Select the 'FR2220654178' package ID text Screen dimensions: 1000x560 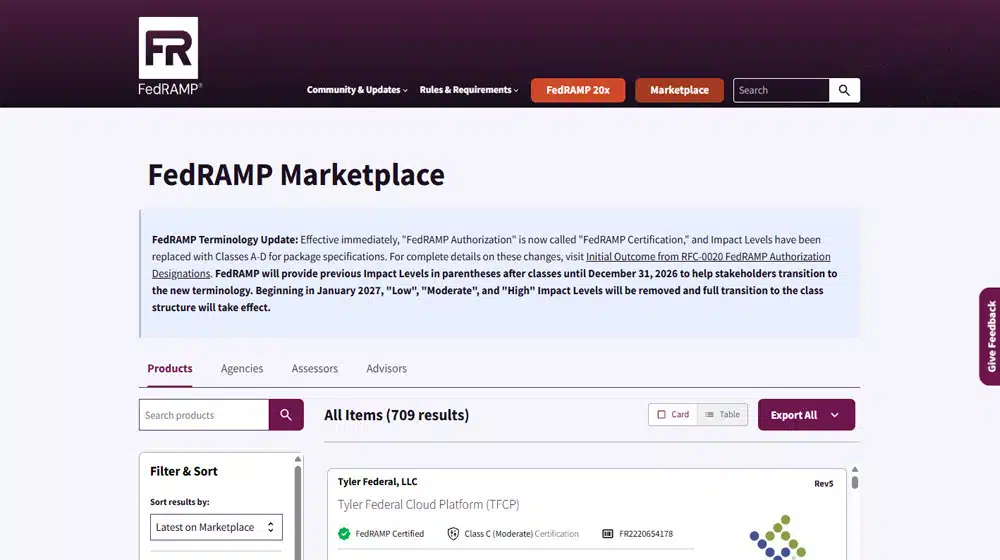(646, 534)
